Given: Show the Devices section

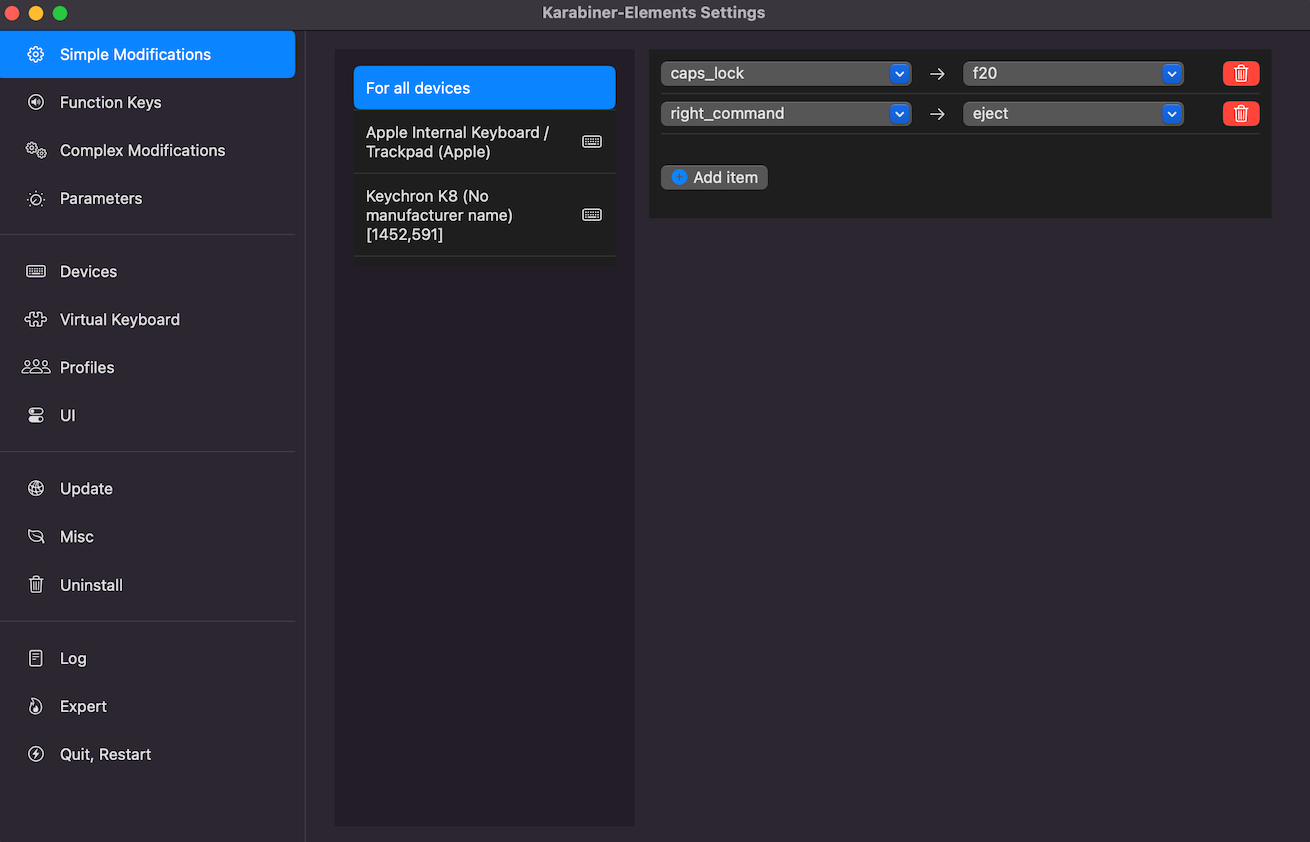Looking at the screenshot, I should coord(147,271).
